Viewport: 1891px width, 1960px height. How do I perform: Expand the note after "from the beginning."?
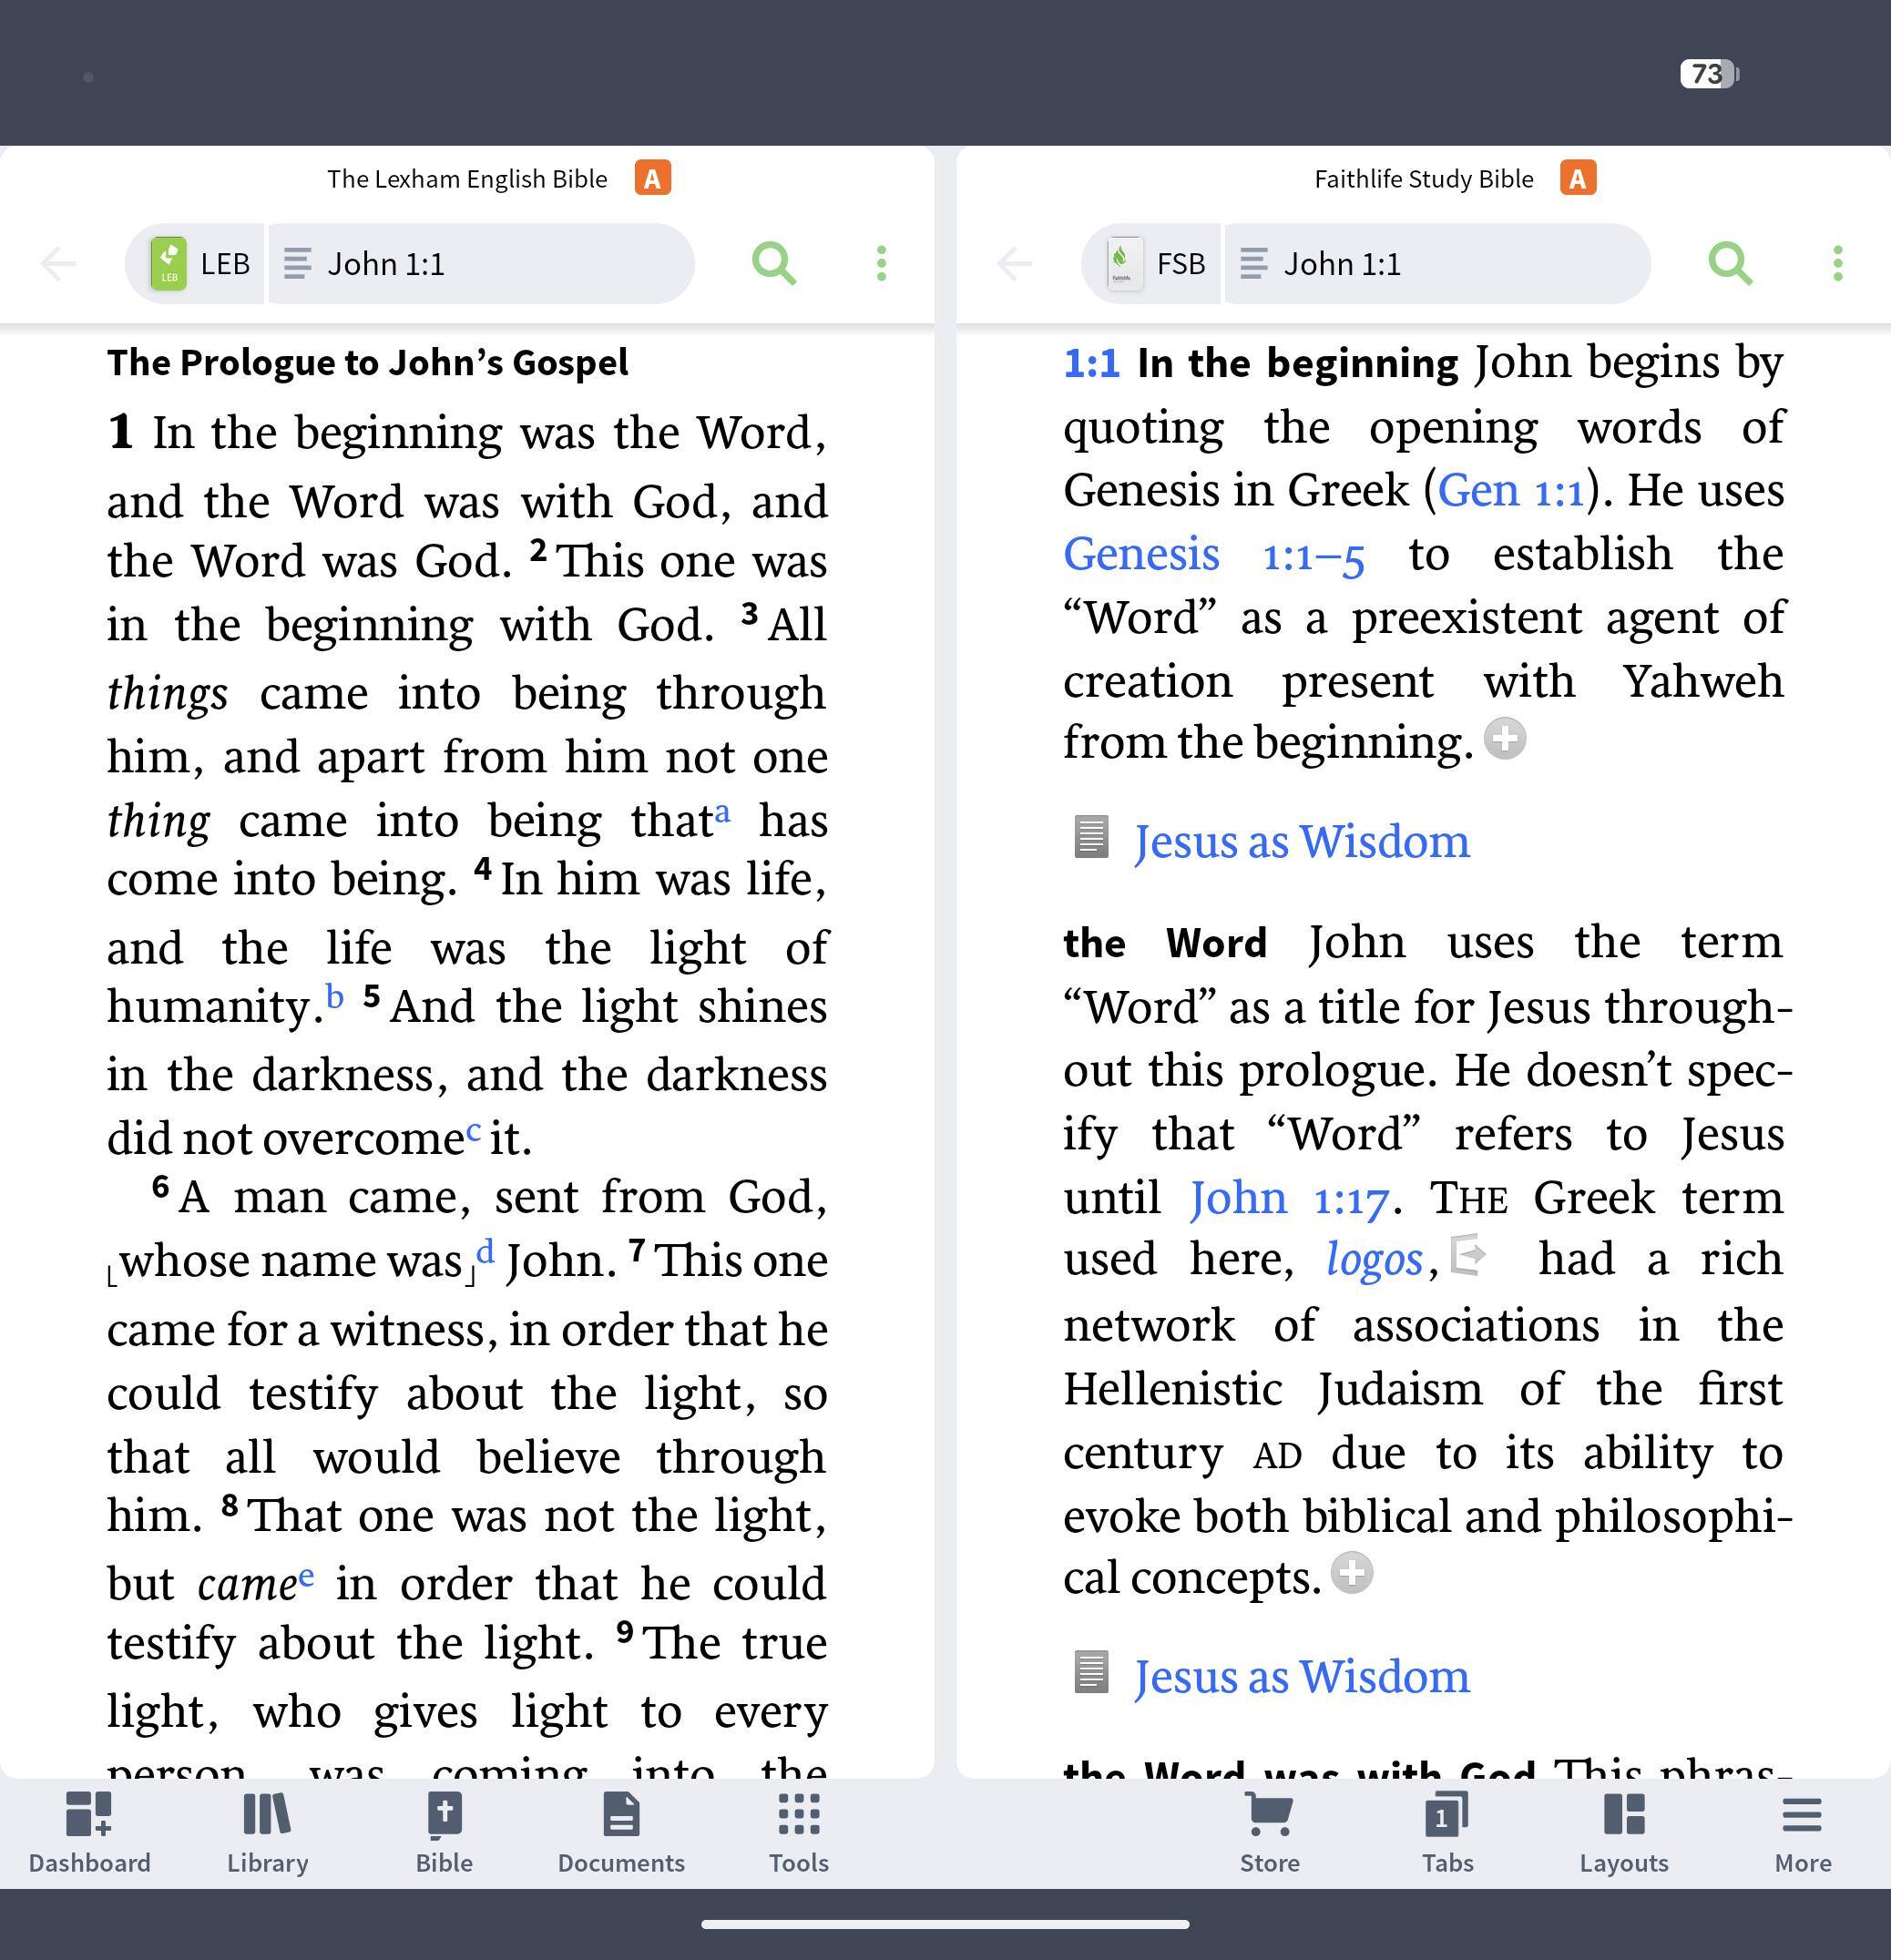coord(1504,739)
